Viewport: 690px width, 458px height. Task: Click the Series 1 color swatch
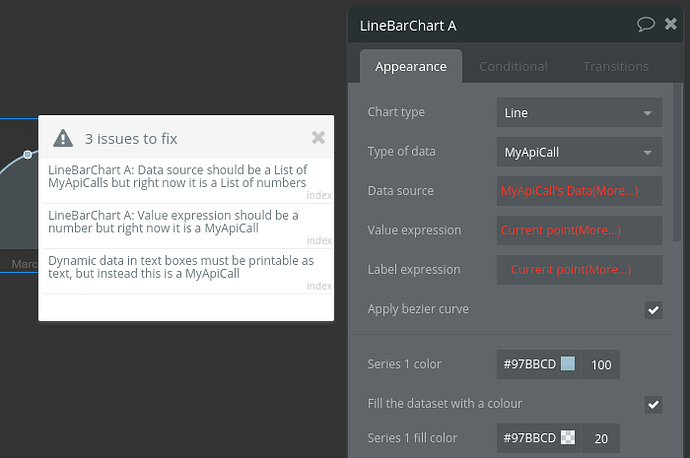point(568,365)
